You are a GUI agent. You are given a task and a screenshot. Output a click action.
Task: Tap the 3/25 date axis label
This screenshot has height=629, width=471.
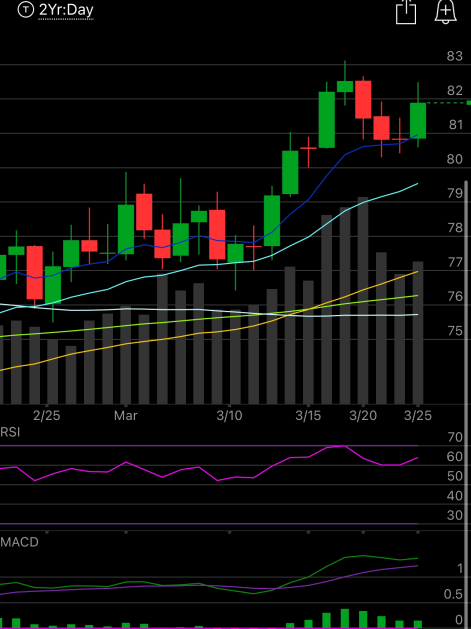[418, 416]
